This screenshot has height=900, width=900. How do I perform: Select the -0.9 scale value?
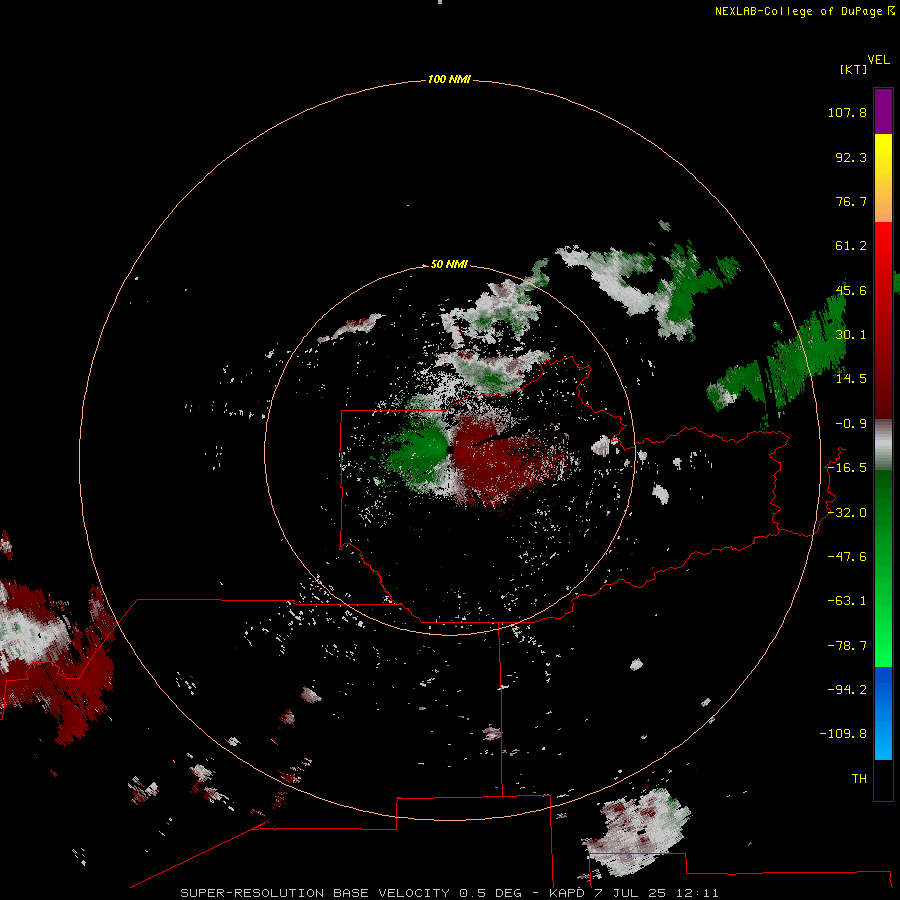coord(851,424)
